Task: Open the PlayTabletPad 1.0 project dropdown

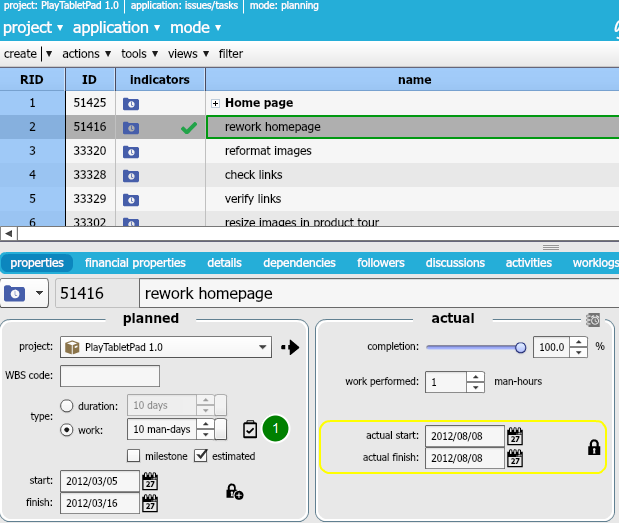Action: point(165,347)
